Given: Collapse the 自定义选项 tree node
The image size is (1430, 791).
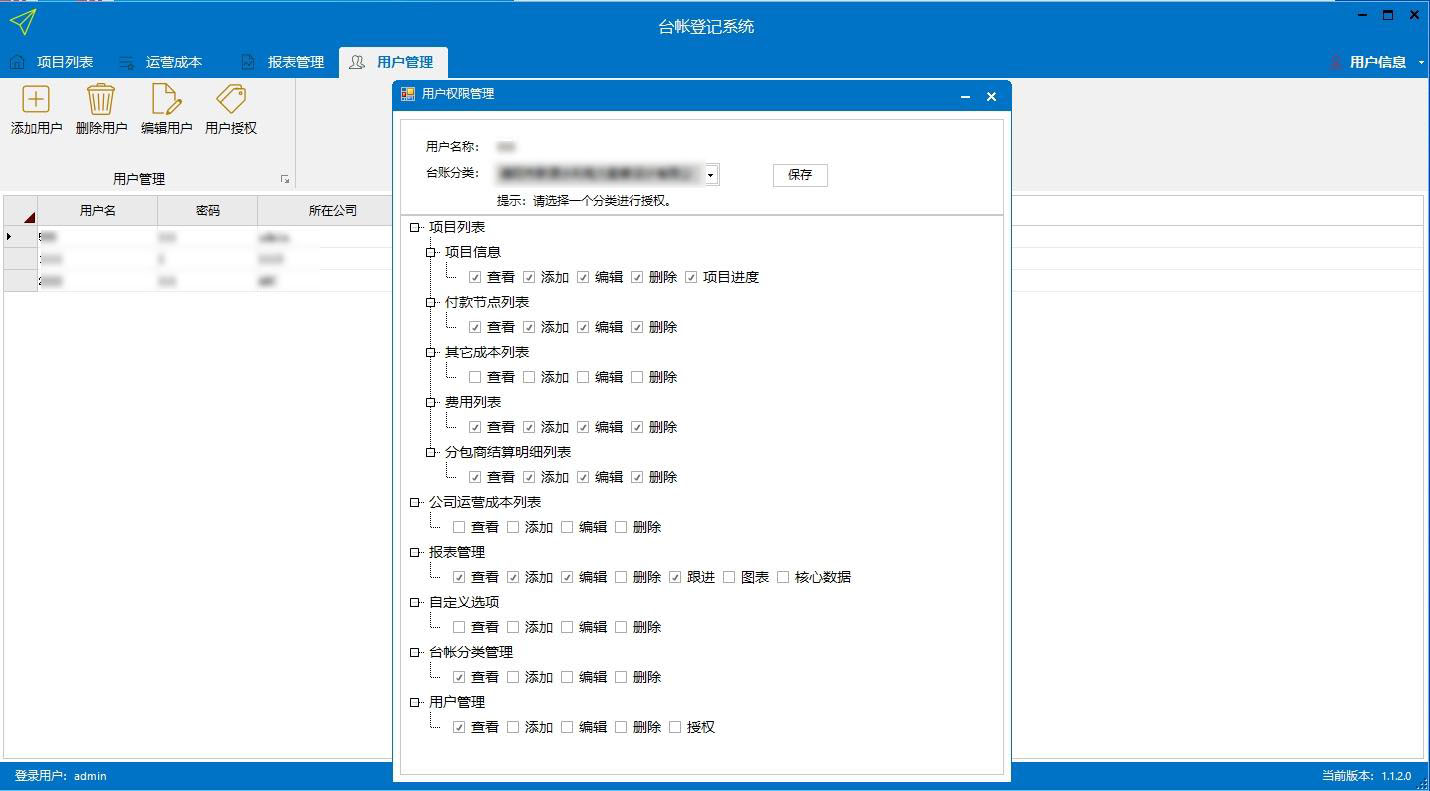Looking at the screenshot, I should pyautogui.click(x=415, y=603).
